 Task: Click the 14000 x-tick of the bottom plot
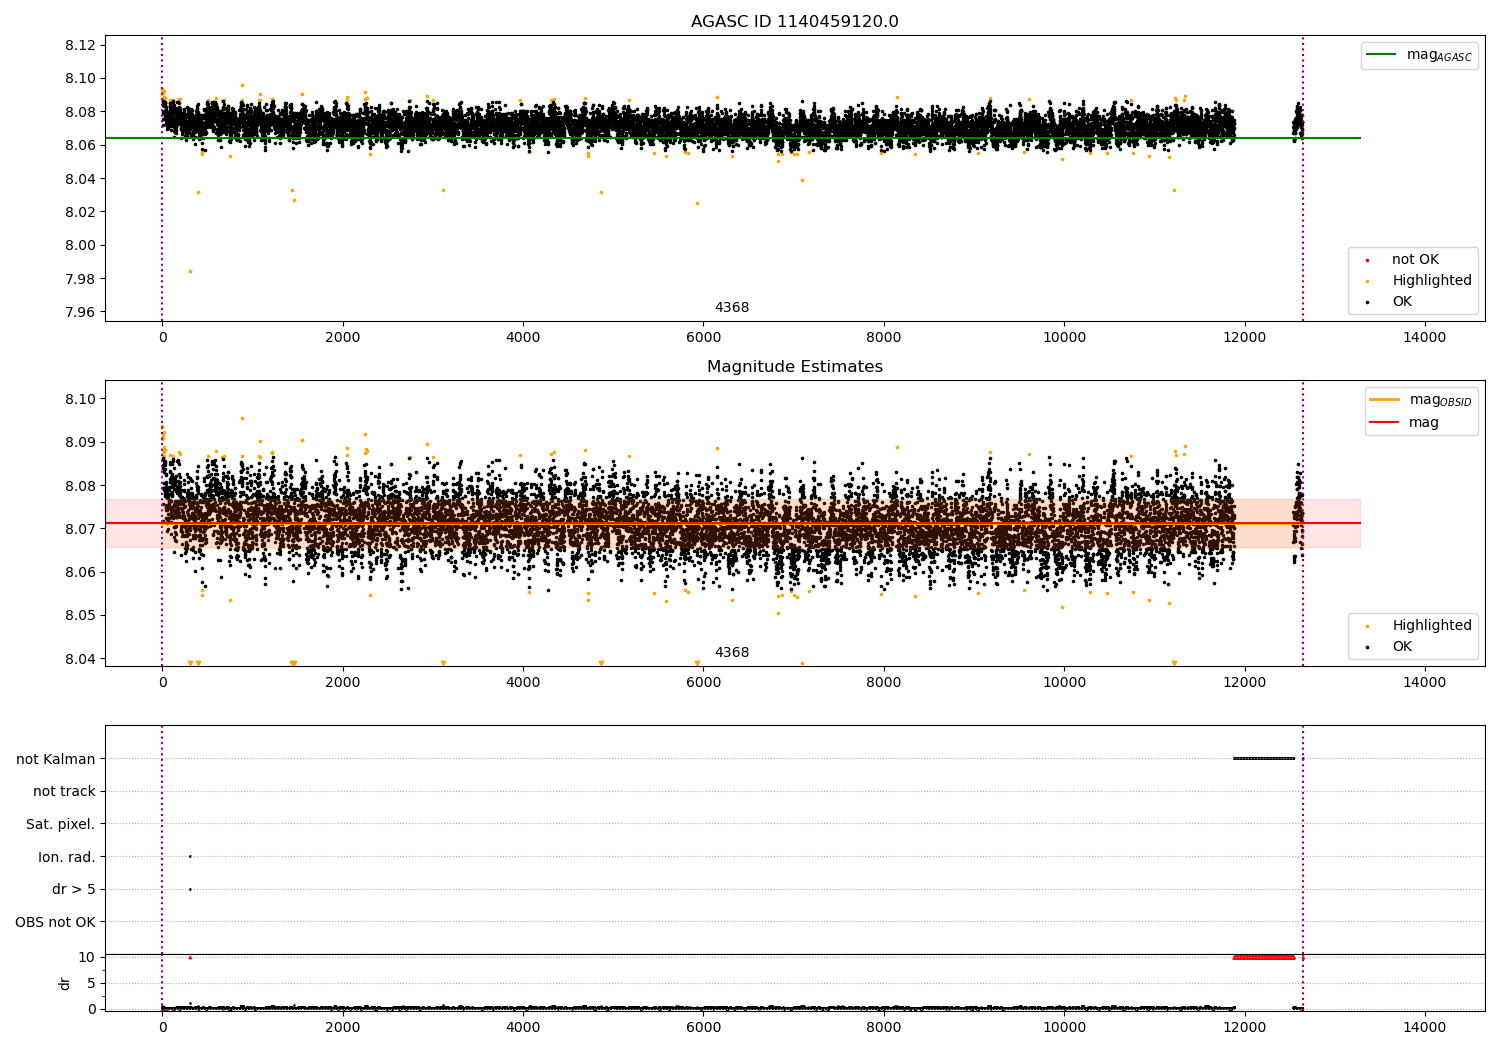[x=1425, y=1029]
